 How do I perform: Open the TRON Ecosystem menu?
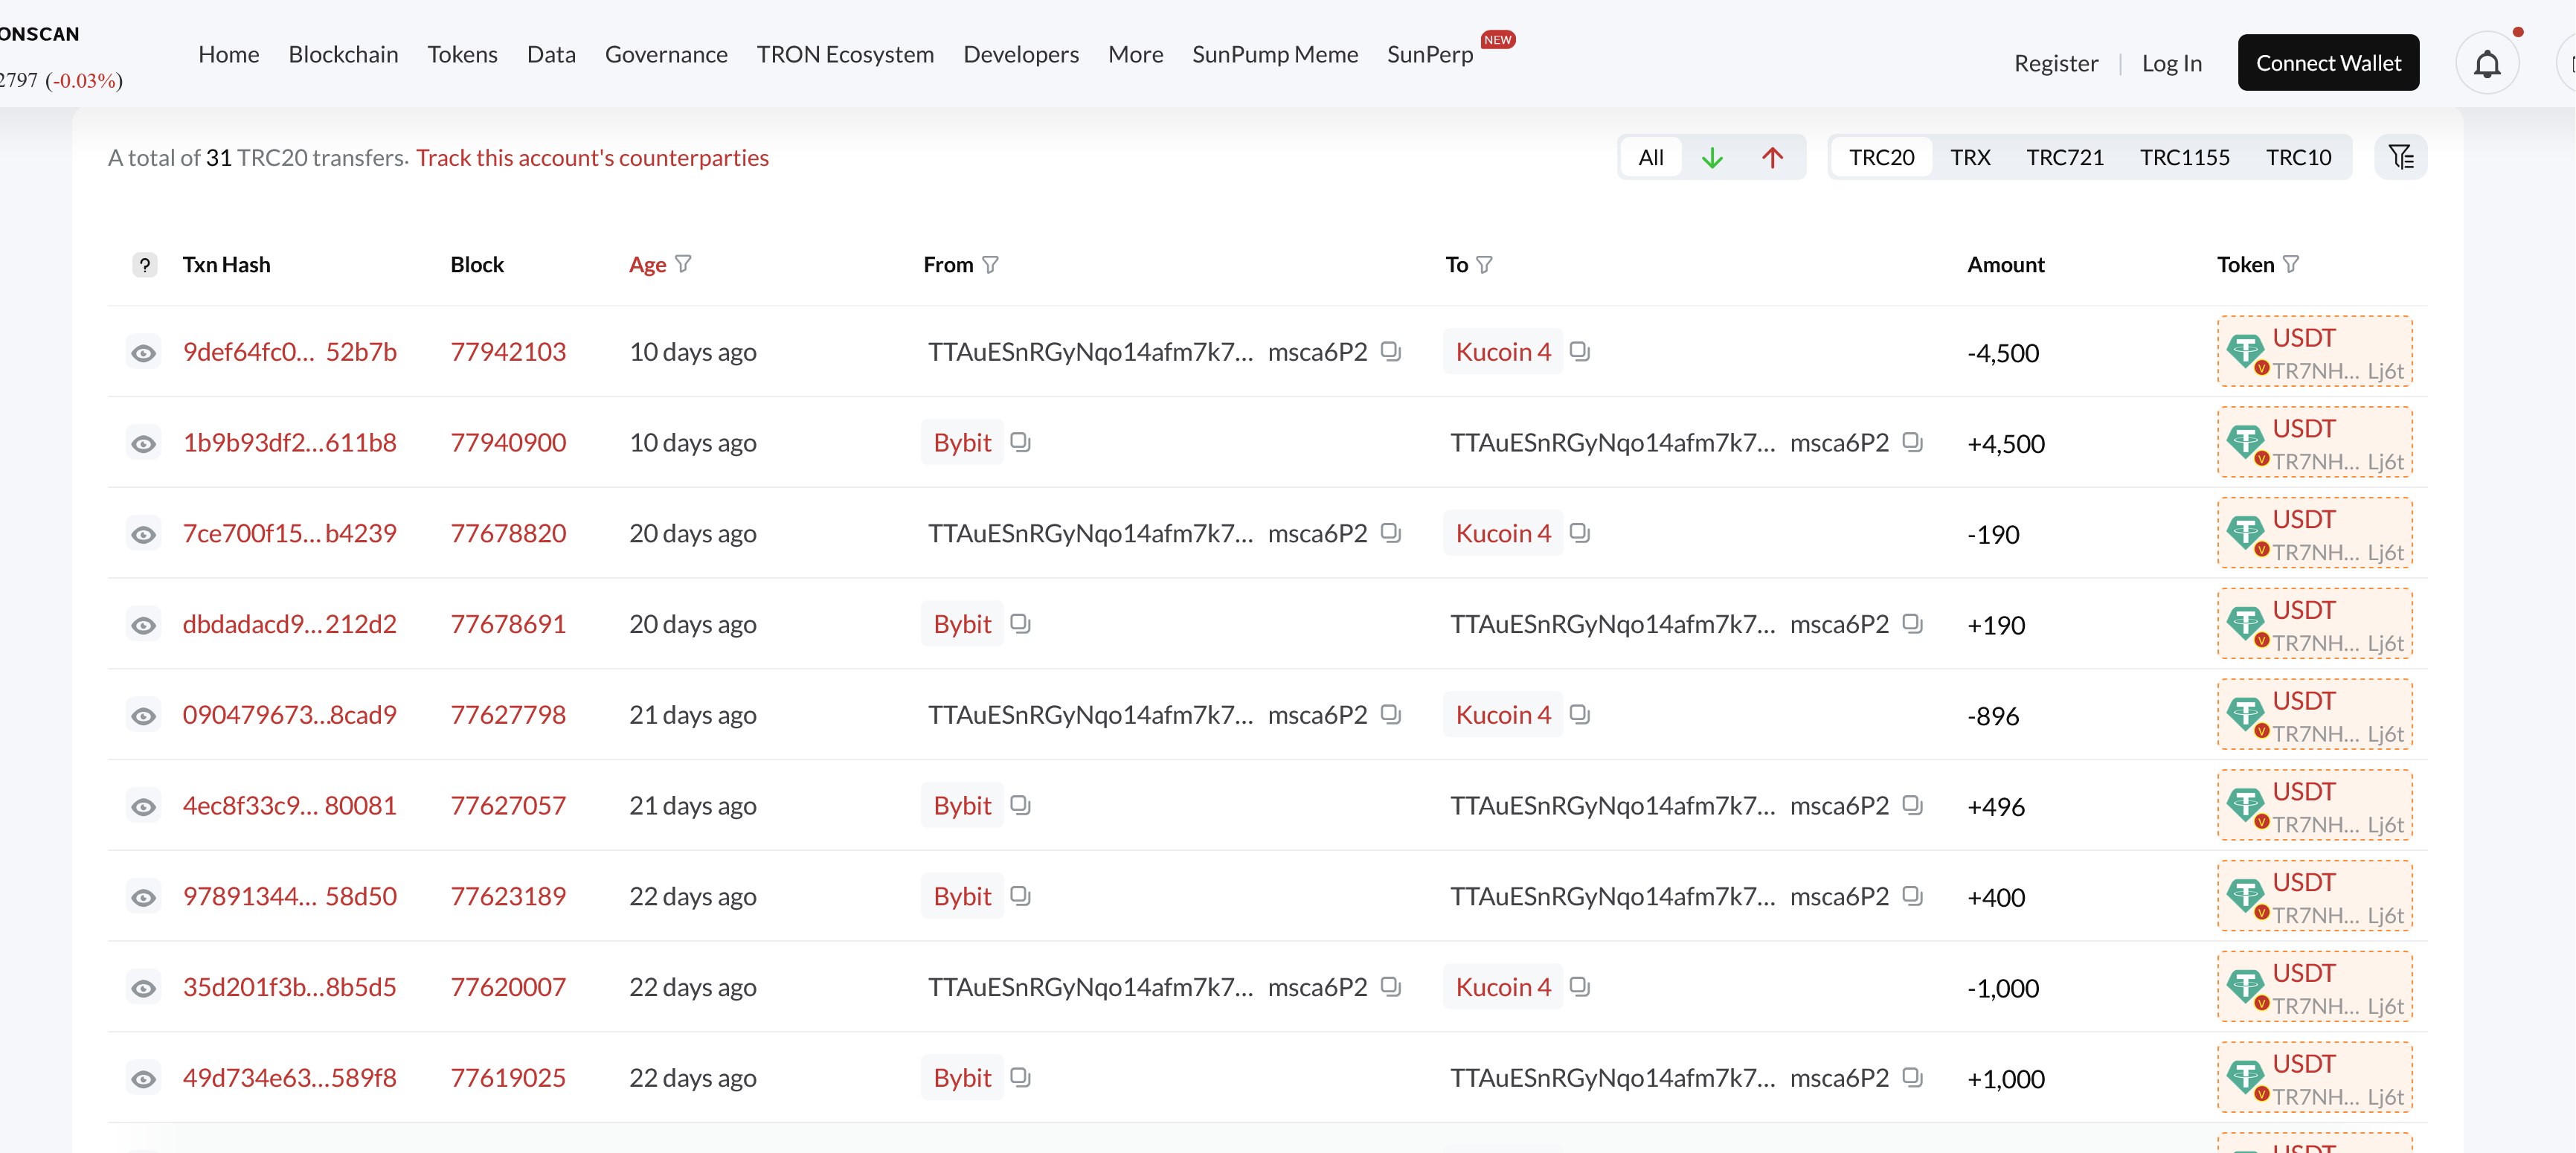(844, 55)
